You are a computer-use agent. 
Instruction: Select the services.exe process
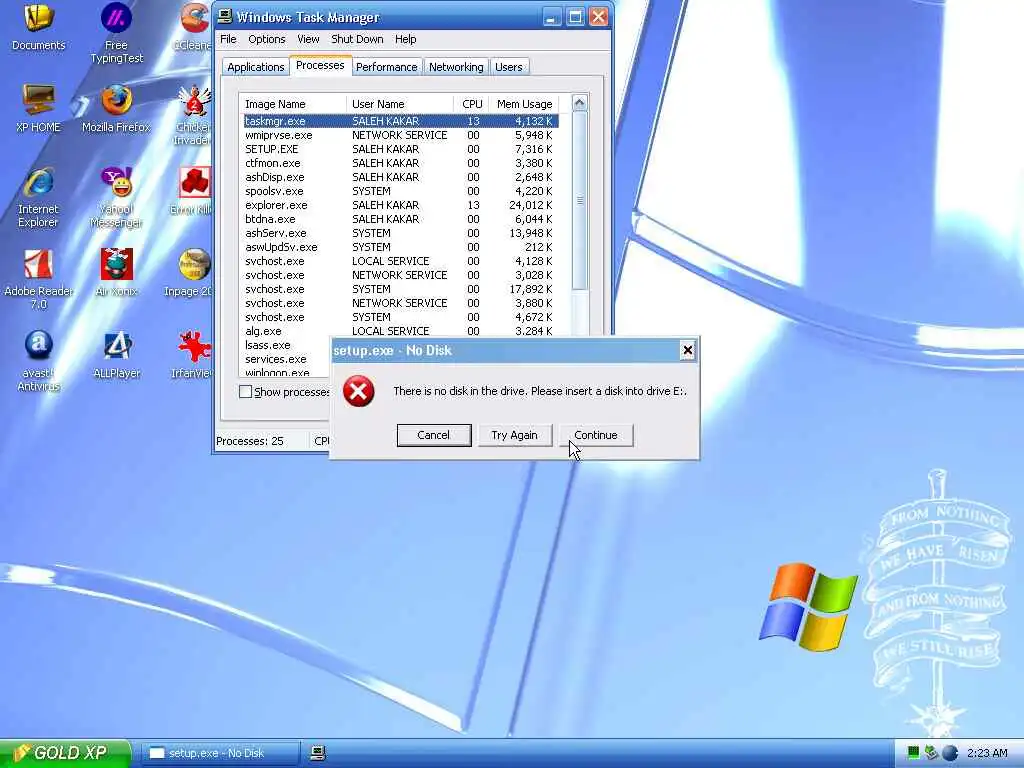(x=286, y=359)
